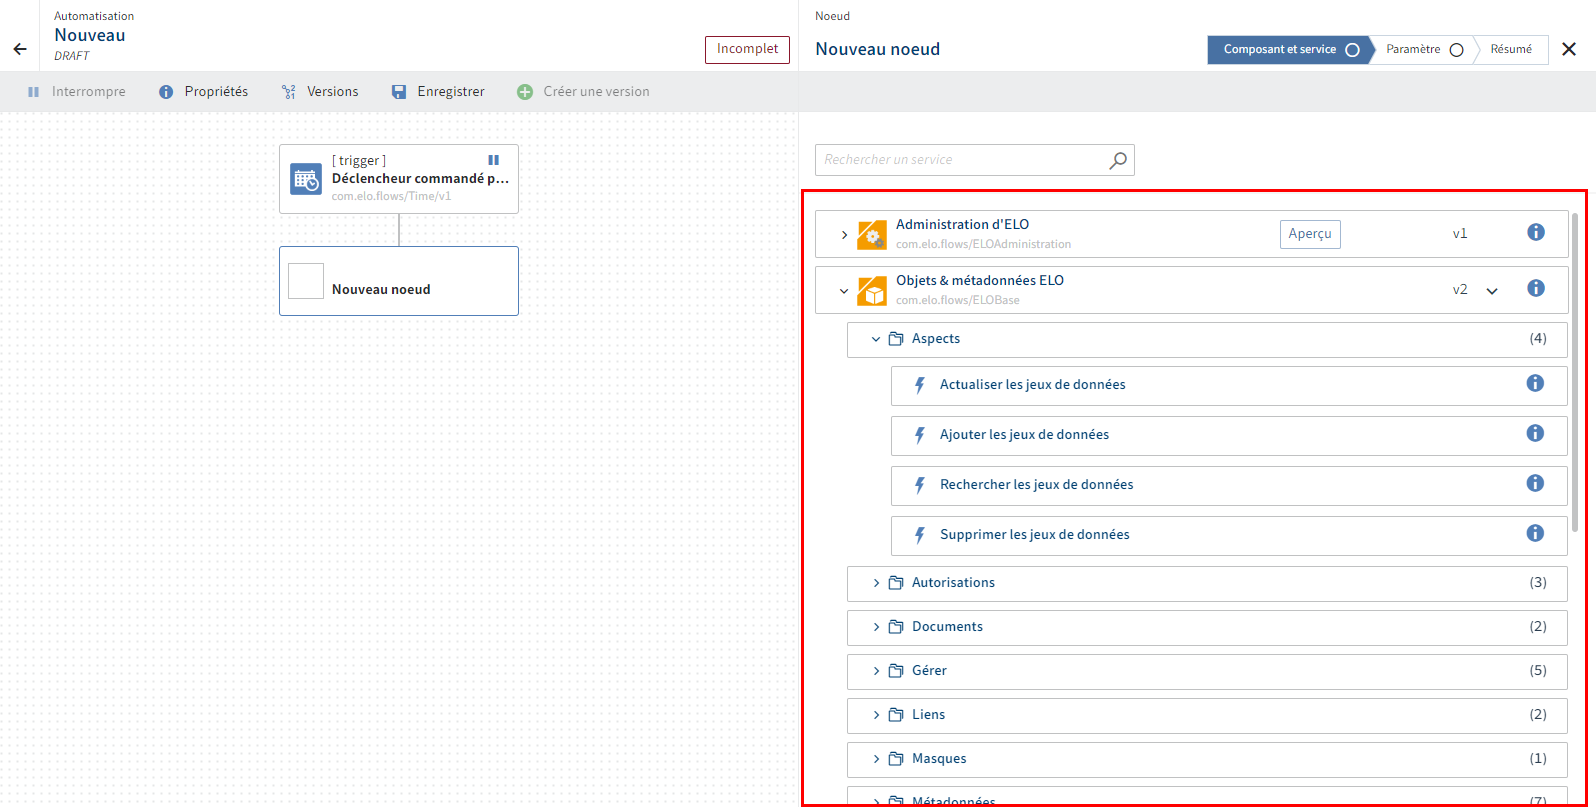
Task: Show info for Supprimer les jeux de données
Action: (x=1535, y=533)
